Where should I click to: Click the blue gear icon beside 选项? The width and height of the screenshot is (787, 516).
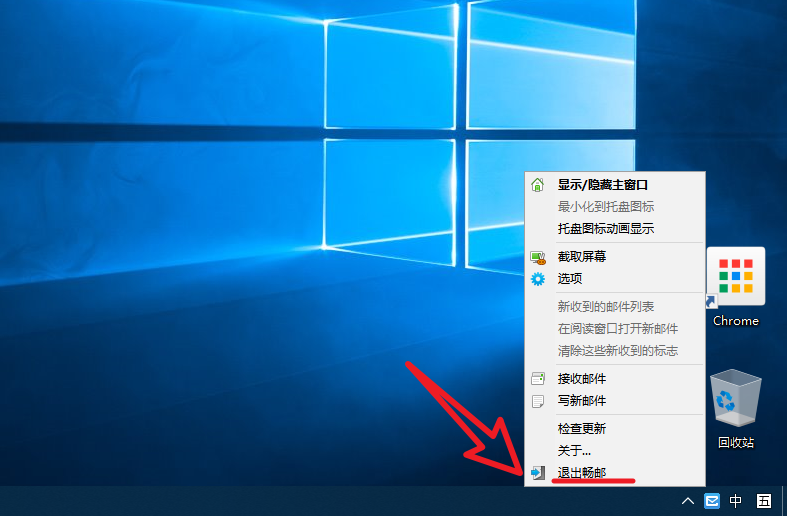[538, 279]
